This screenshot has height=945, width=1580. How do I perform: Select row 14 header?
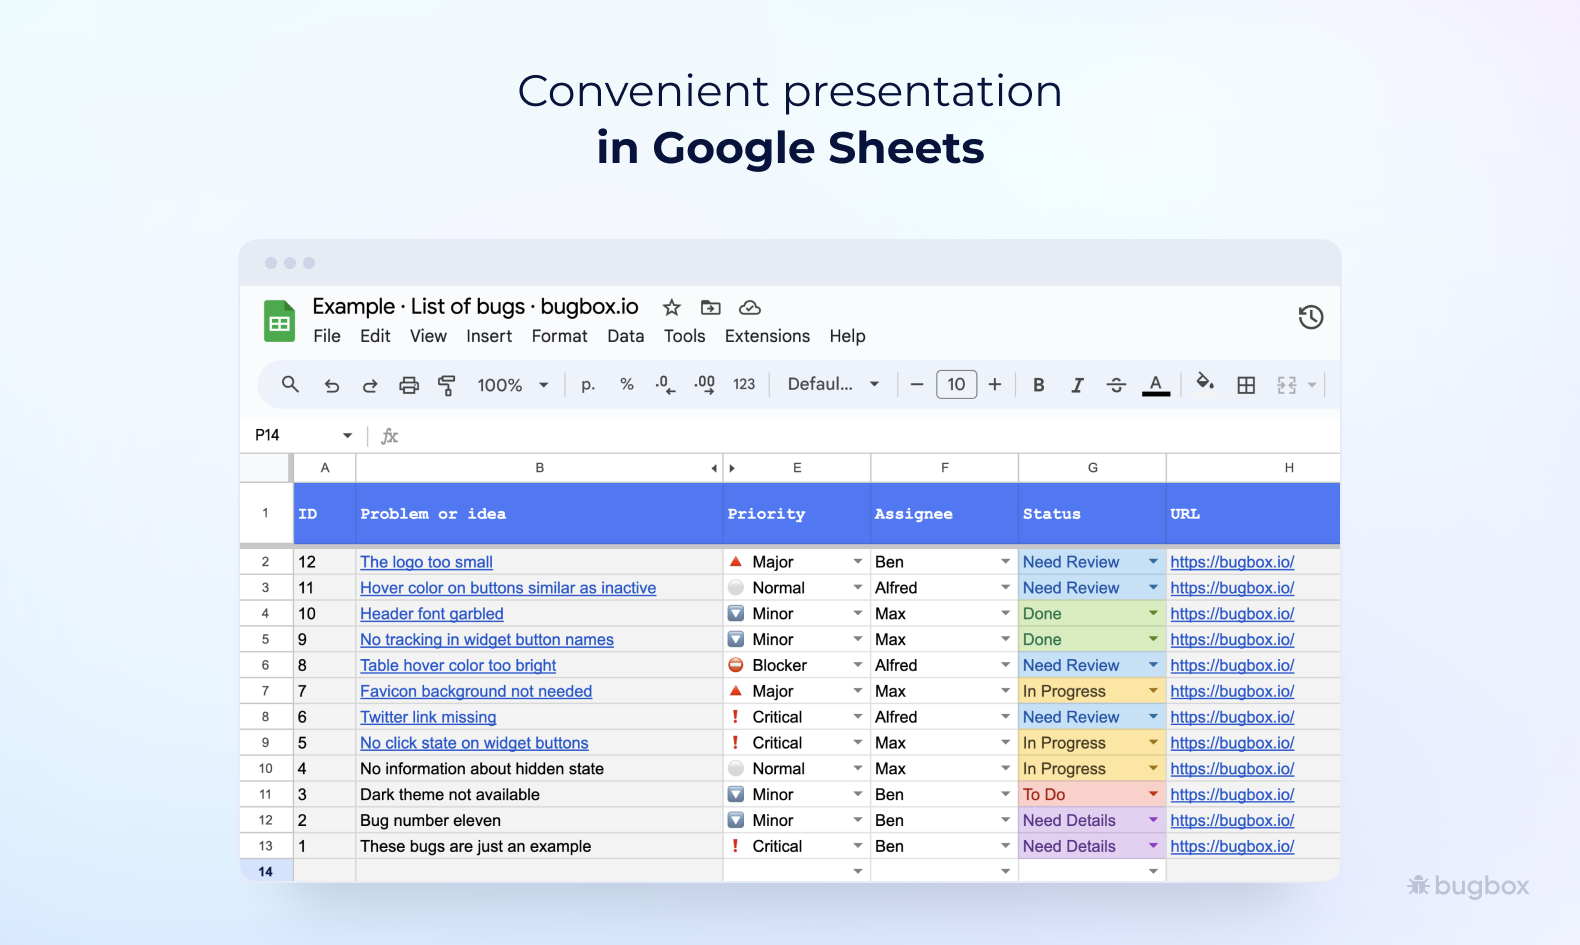pyautogui.click(x=265, y=872)
